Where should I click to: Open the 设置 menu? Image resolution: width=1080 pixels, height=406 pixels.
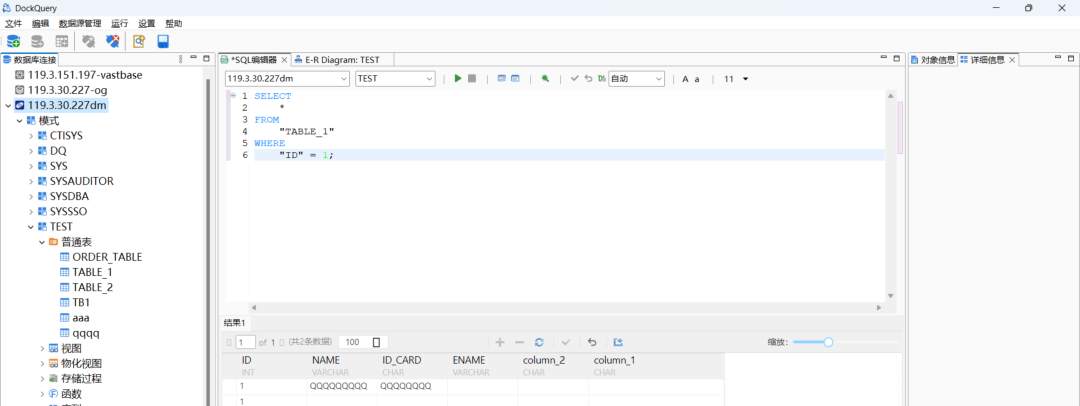[x=147, y=23]
